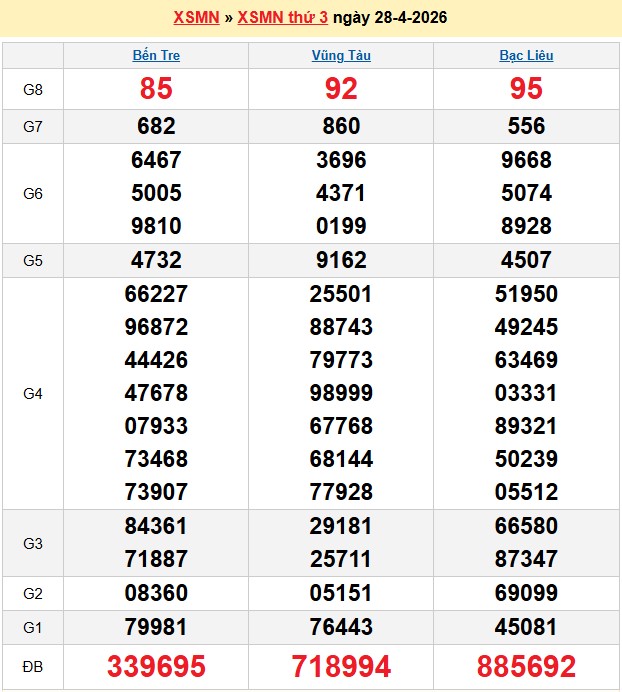Click G6 number 4371
622x692 pixels.
[341, 193]
